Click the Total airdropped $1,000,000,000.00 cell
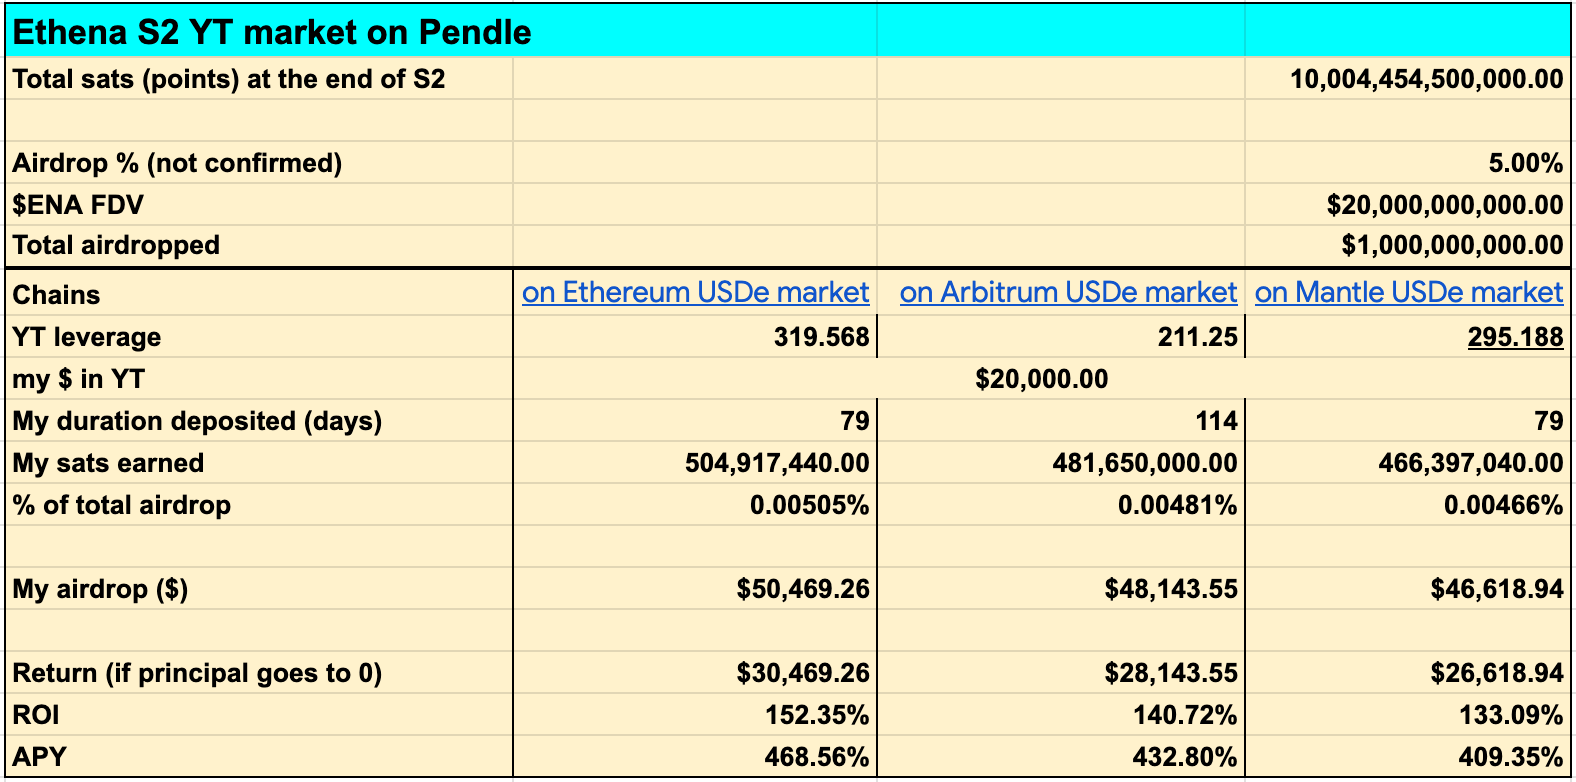This screenshot has height=782, width=1576. (x=1452, y=245)
